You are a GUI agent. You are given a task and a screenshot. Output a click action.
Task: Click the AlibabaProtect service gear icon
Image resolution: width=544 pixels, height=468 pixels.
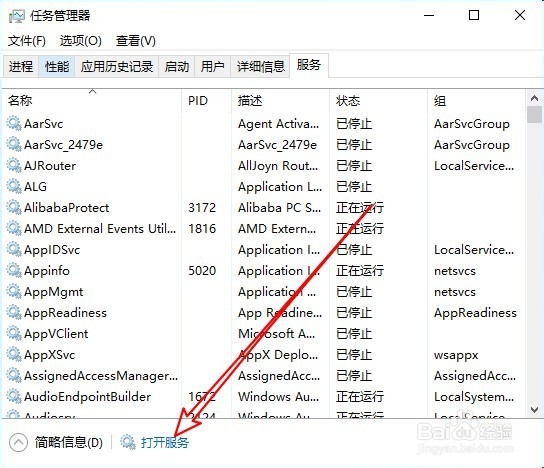[14, 207]
